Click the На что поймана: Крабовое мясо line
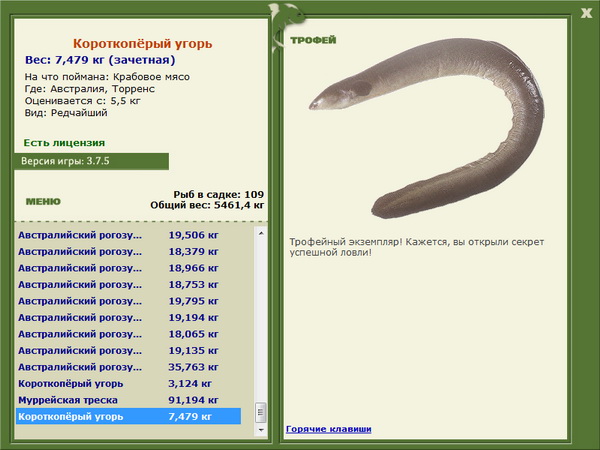The height and width of the screenshot is (450, 600). click(107, 77)
